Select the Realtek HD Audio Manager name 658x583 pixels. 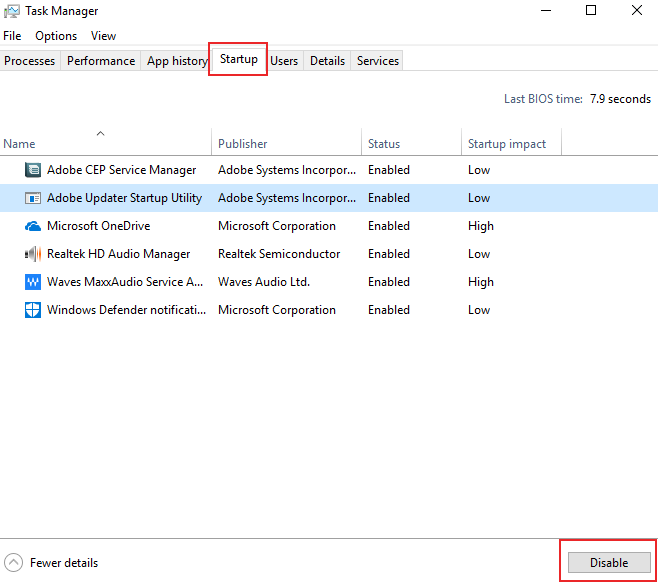click(x=118, y=254)
